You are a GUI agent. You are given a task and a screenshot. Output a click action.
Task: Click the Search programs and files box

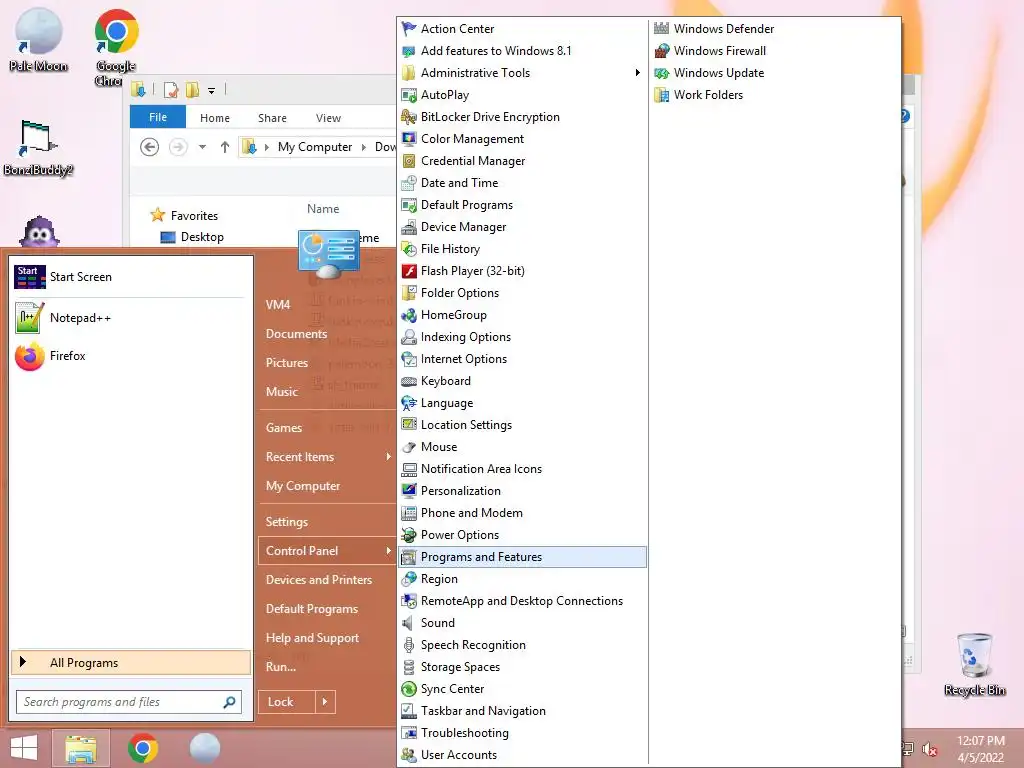(x=129, y=702)
